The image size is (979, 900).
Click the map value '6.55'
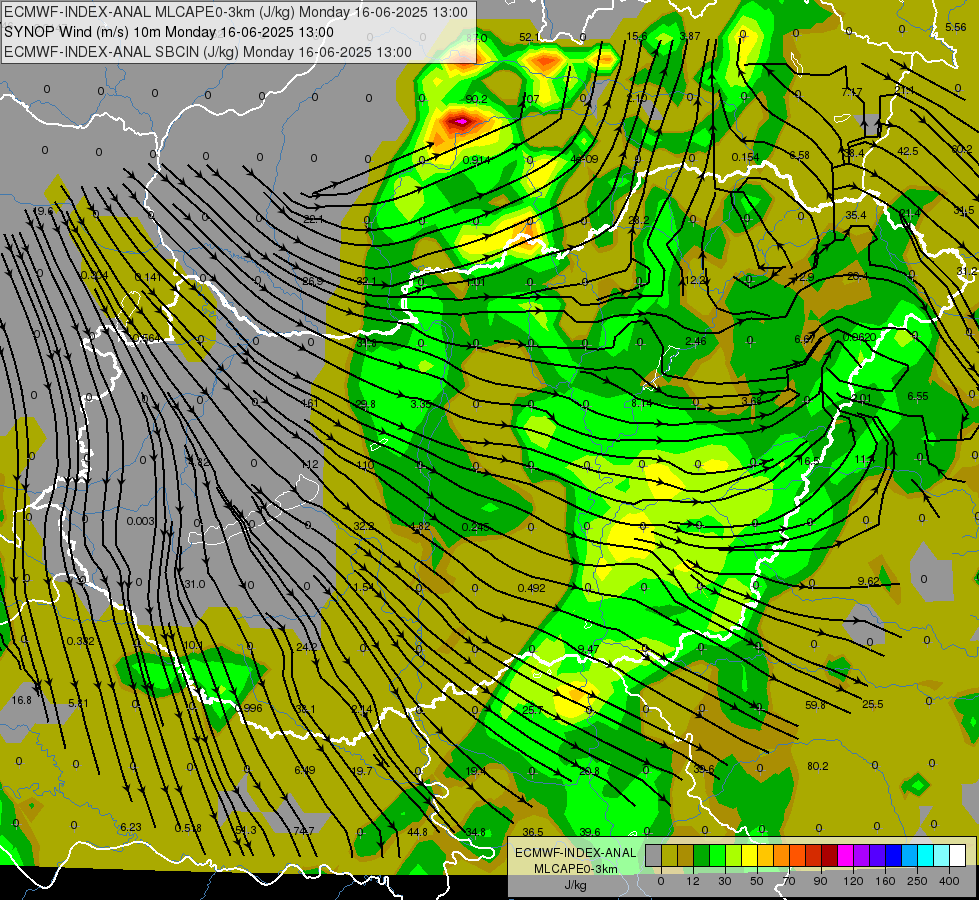(918, 397)
